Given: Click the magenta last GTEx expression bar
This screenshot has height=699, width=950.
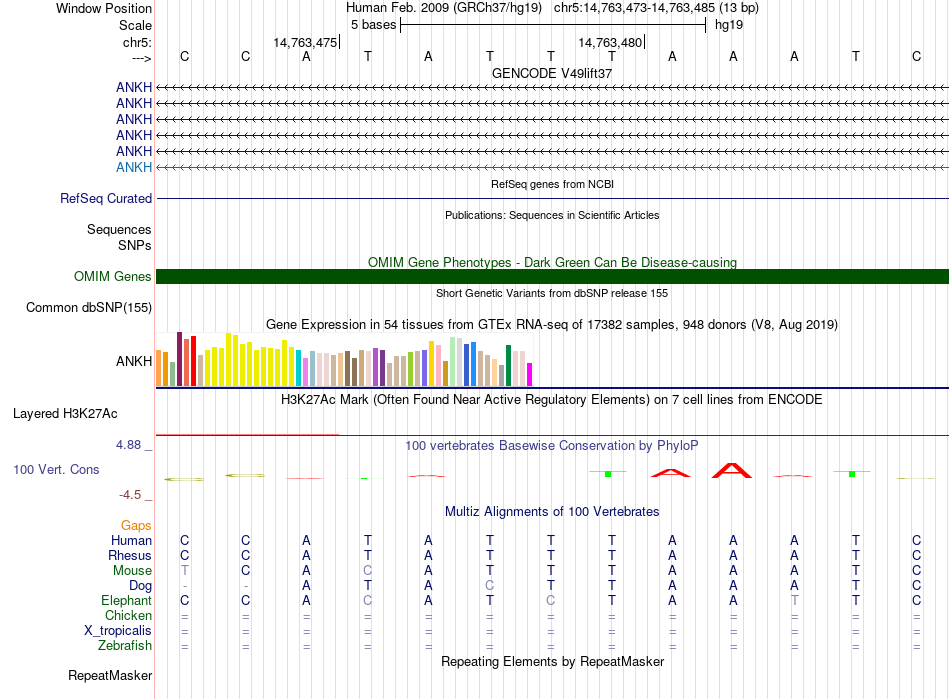Looking at the screenshot, I should [529, 374].
